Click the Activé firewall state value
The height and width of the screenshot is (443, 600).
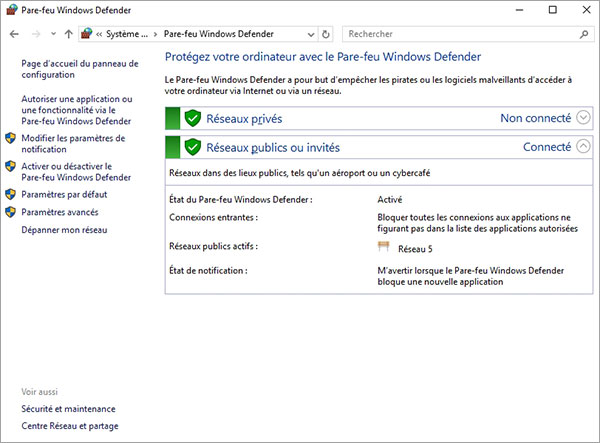[390, 199]
